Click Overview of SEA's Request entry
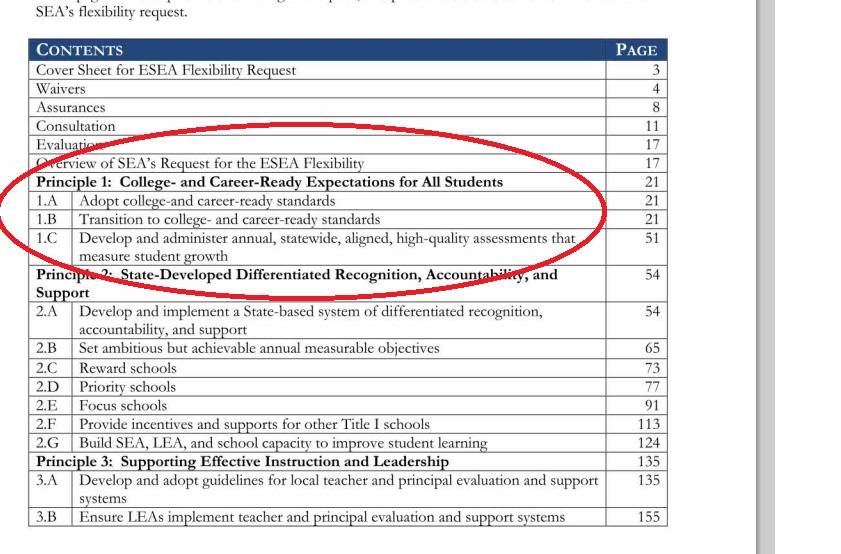 click(200, 163)
